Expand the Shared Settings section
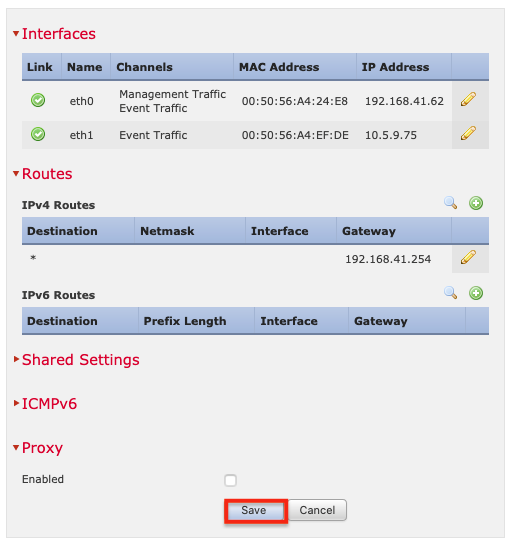This screenshot has height=555, width=519. (16, 359)
